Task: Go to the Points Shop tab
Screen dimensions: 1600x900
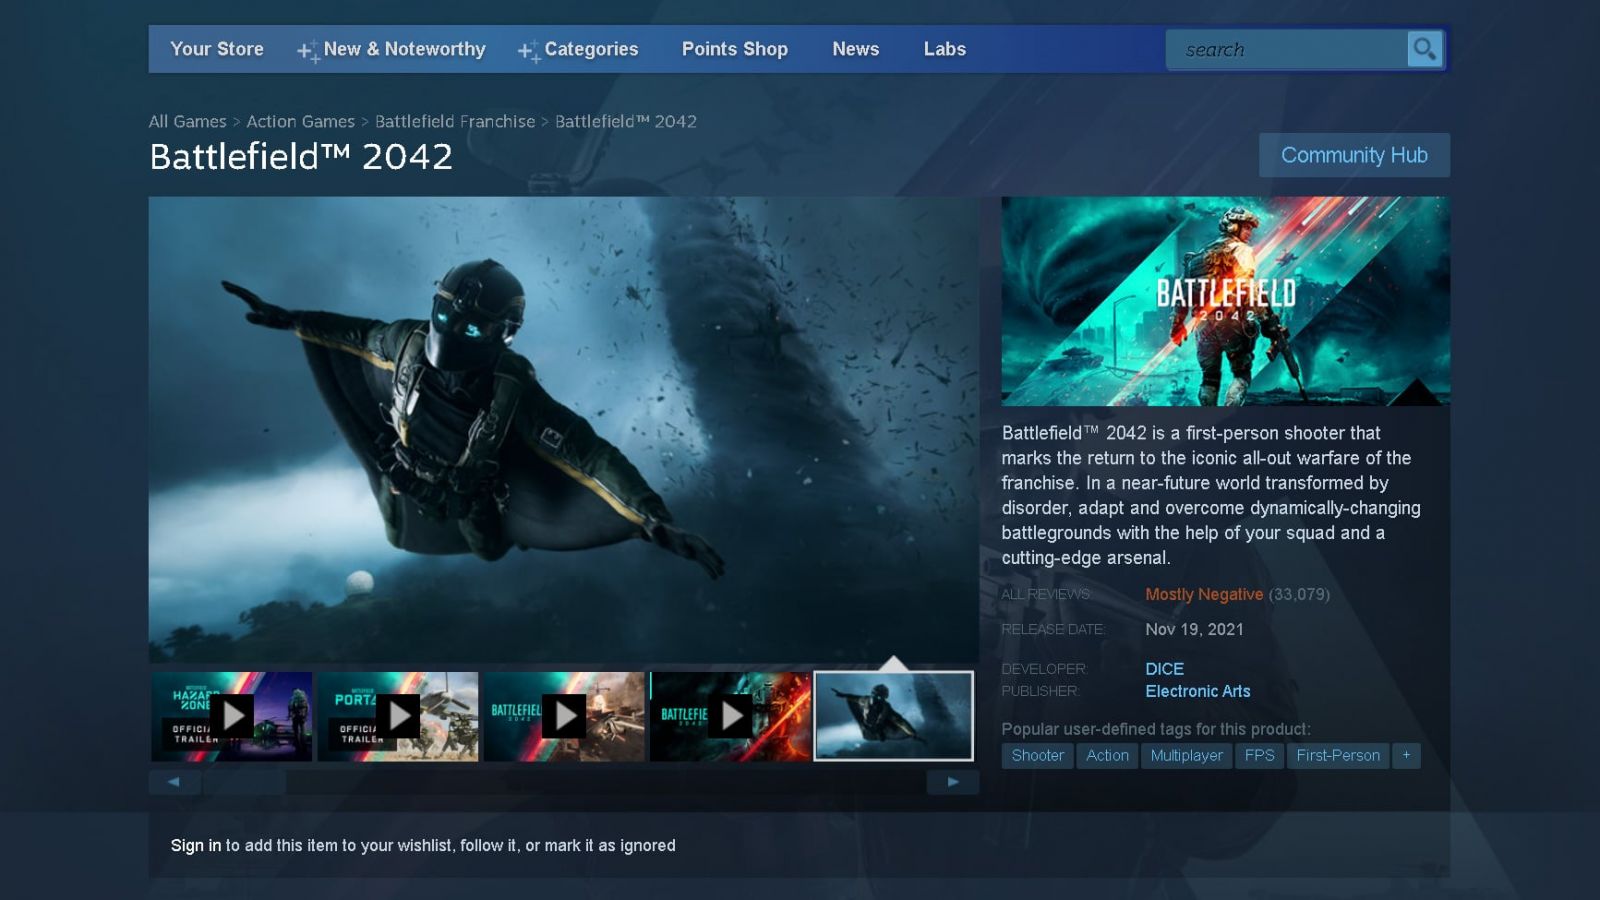Action: point(735,49)
